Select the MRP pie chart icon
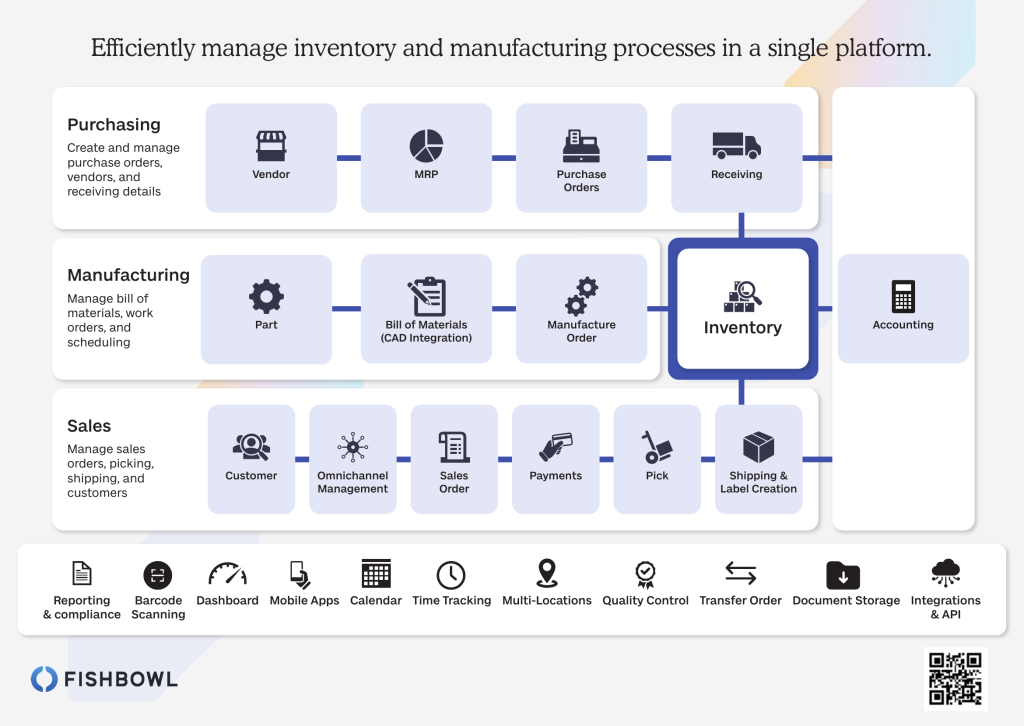 click(426, 146)
